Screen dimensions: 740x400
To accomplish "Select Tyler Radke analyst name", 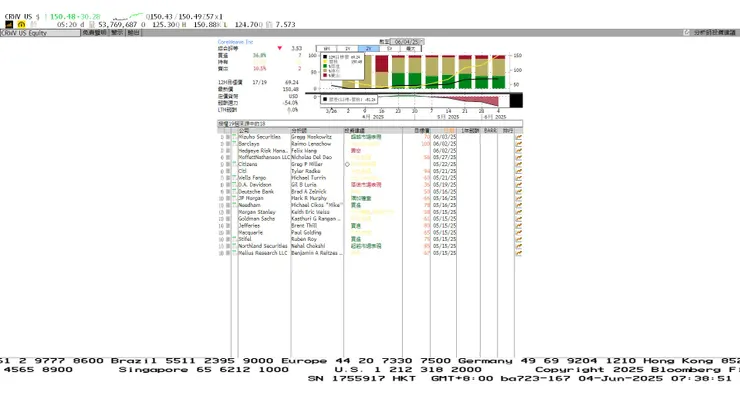I will point(305,171).
